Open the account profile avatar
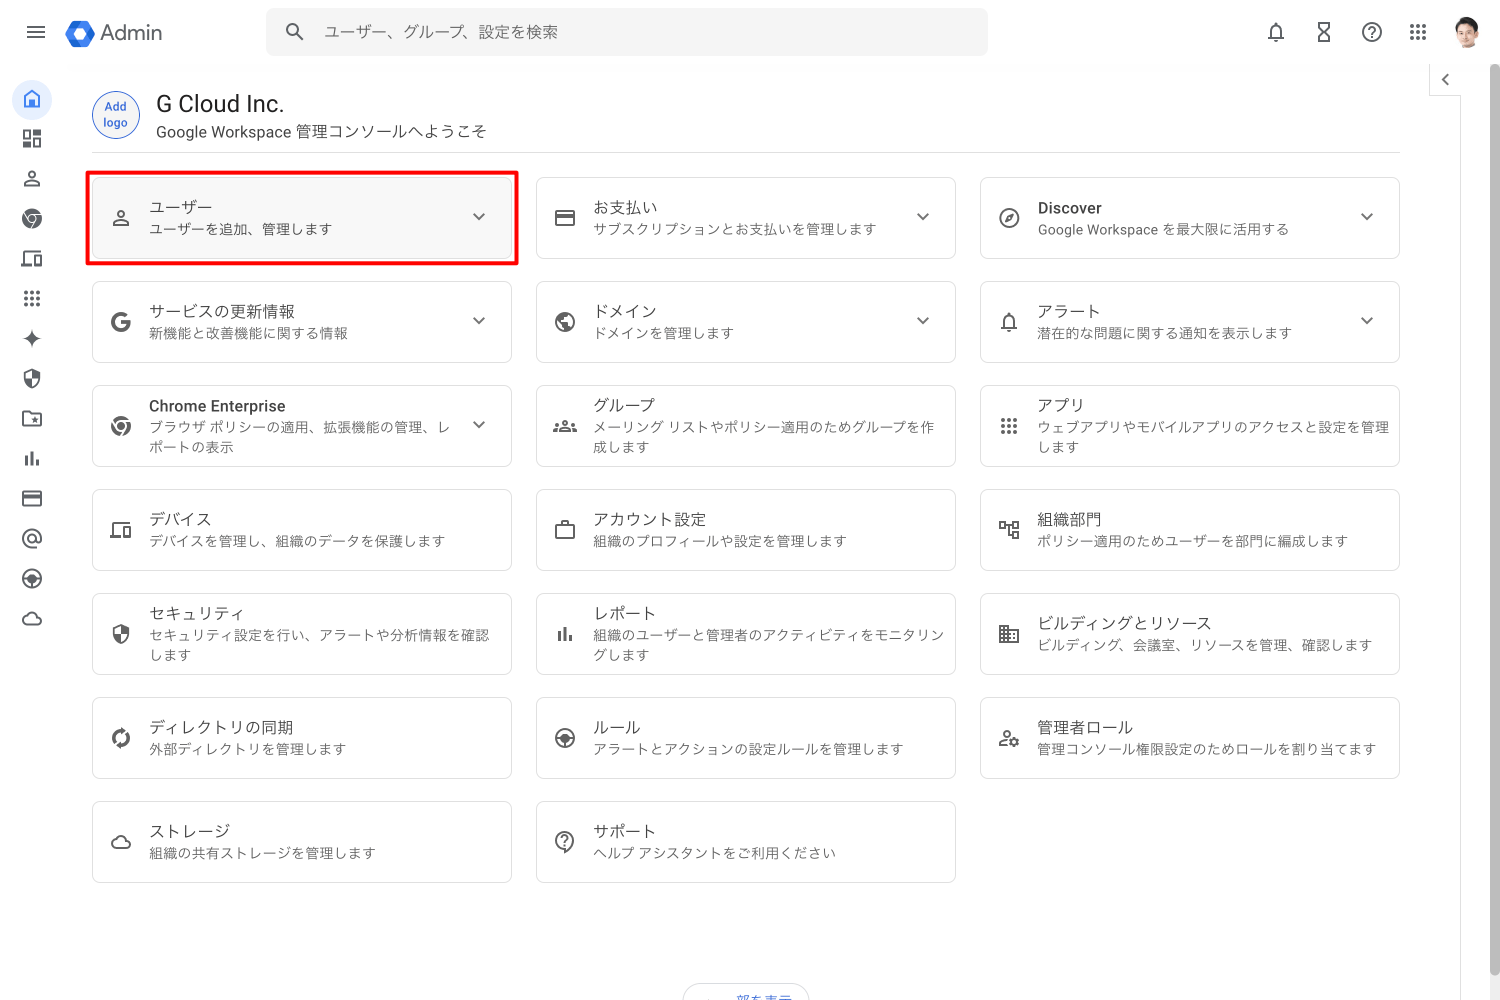 [x=1467, y=32]
